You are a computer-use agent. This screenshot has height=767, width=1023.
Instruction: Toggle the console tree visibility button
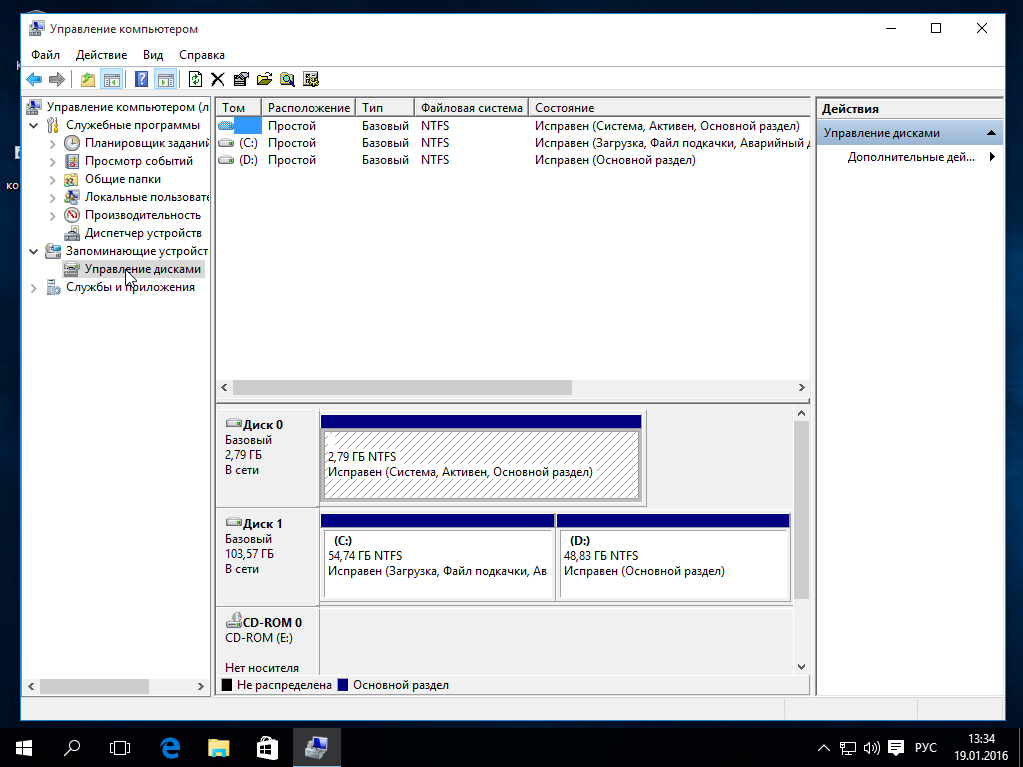(x=112, y=80)
